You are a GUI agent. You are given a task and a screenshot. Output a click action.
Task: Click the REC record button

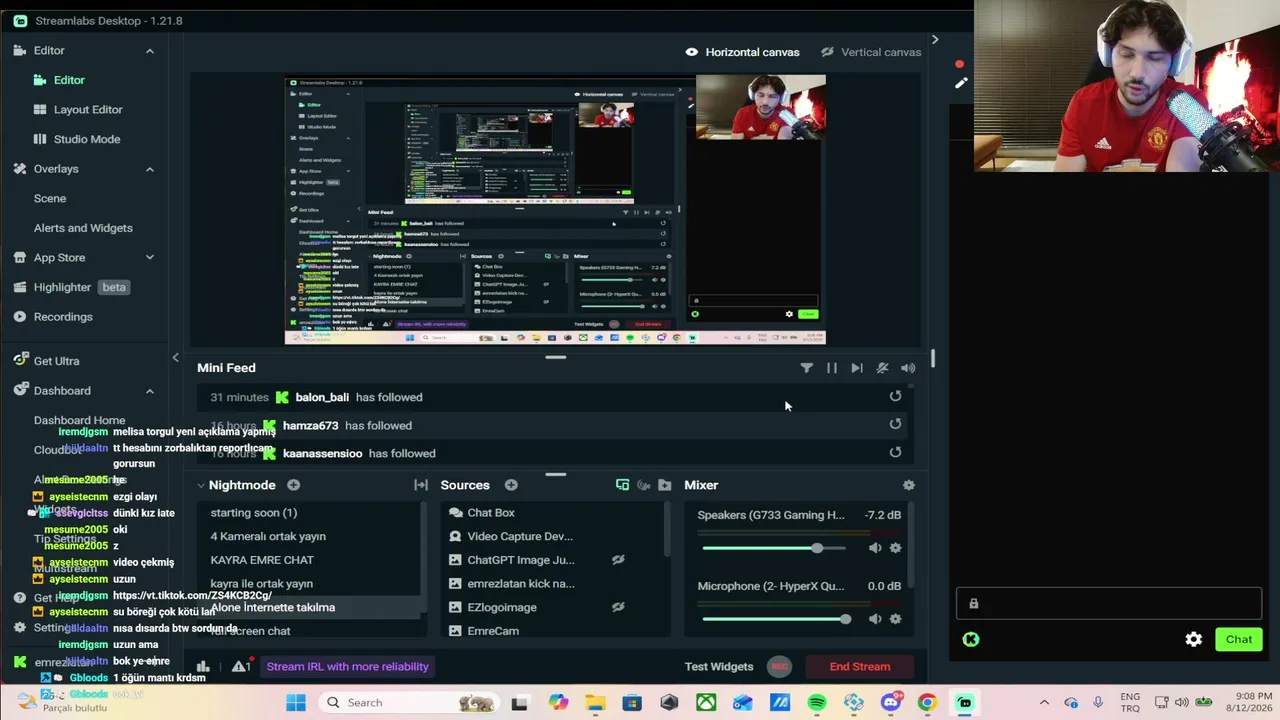click(x=779, y=667)
